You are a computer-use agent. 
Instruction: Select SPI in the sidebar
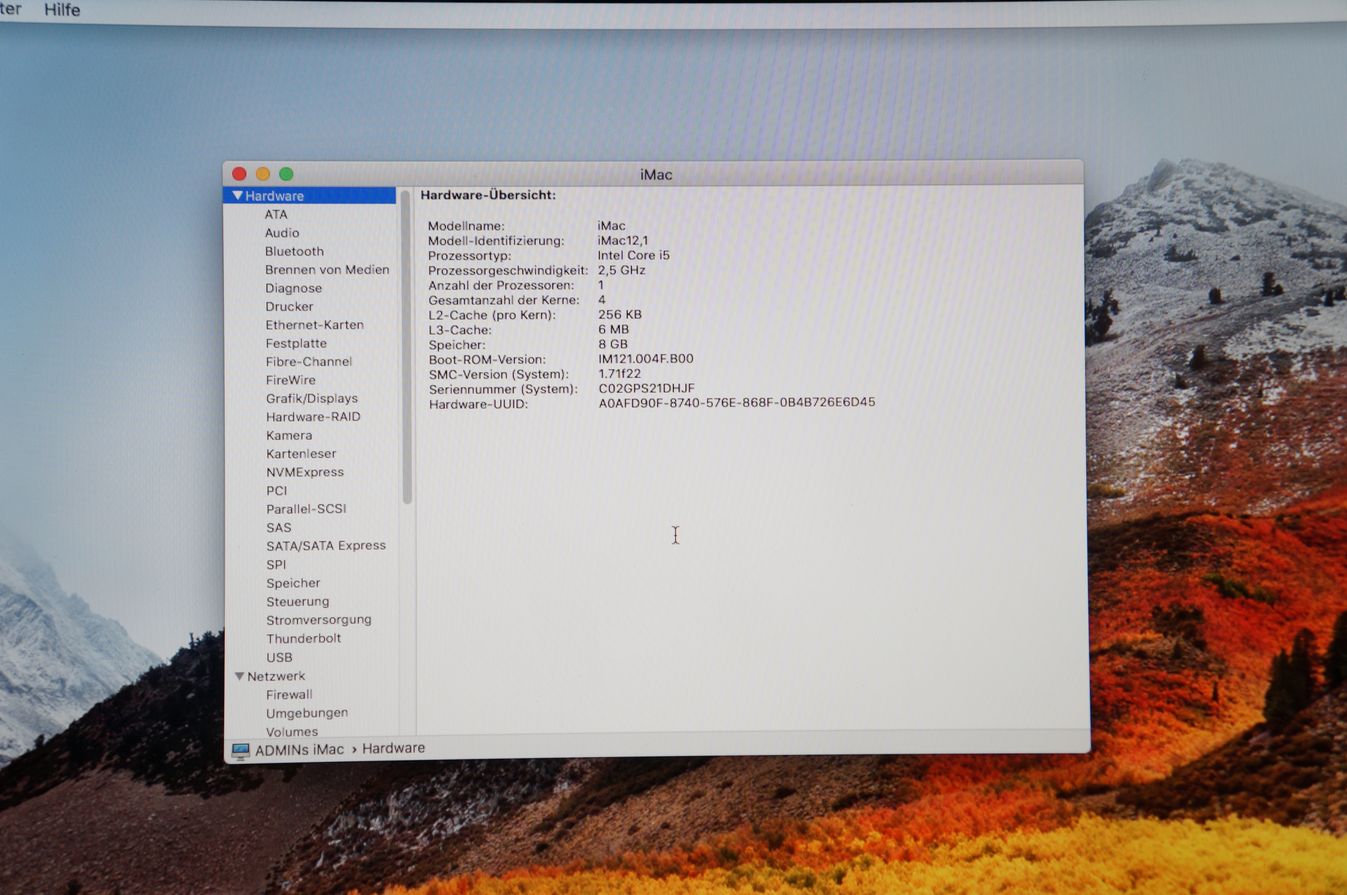(276, 565)
